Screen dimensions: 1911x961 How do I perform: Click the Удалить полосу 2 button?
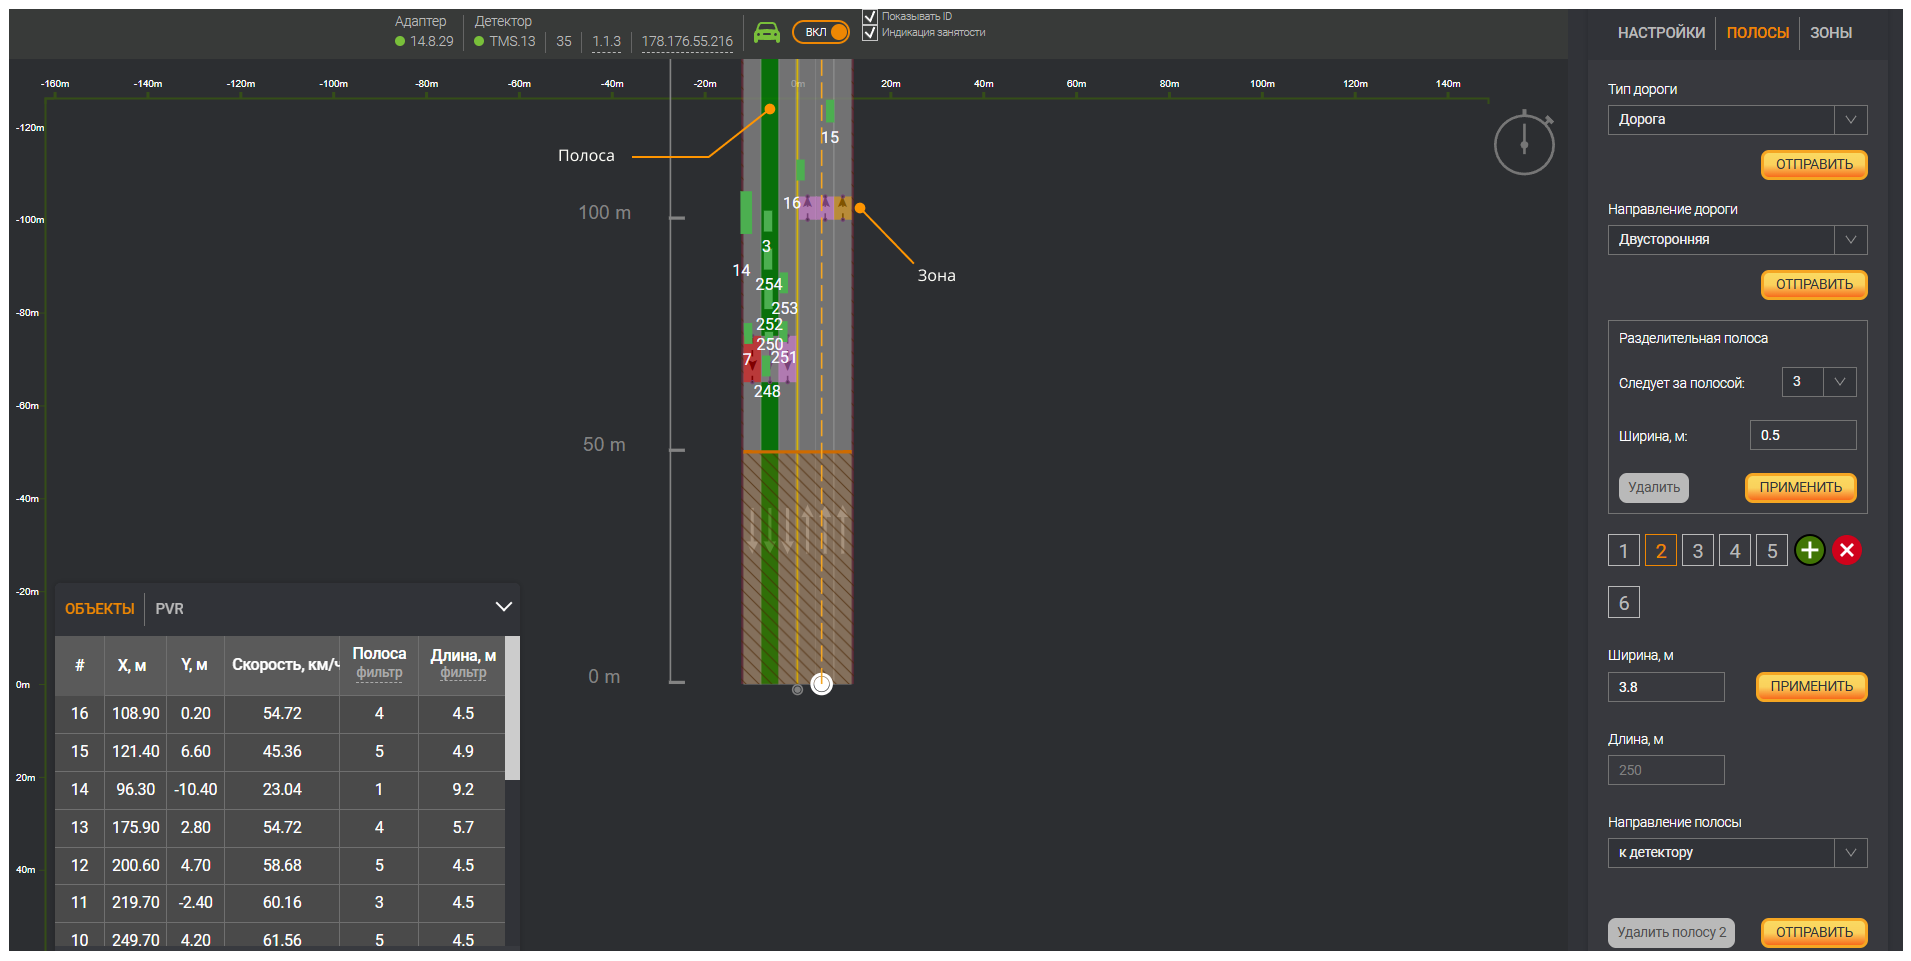tap(1671, 933)
